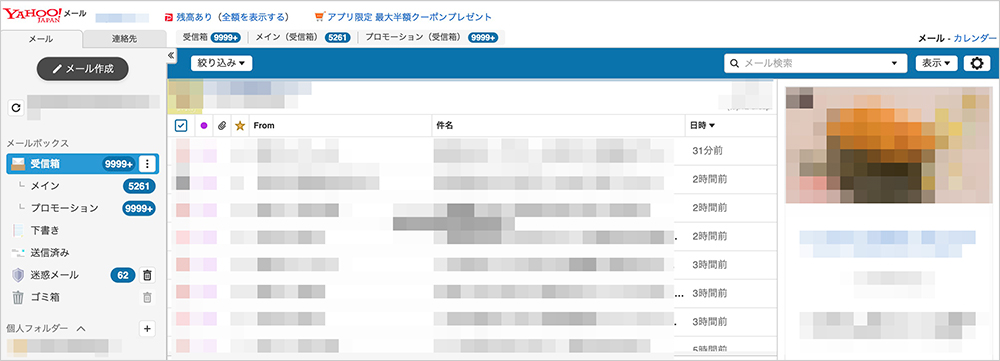Viewport: 1000px width, 361px height.
Task: Click the メール作成 compose button
Action: [x=82, y=69]
